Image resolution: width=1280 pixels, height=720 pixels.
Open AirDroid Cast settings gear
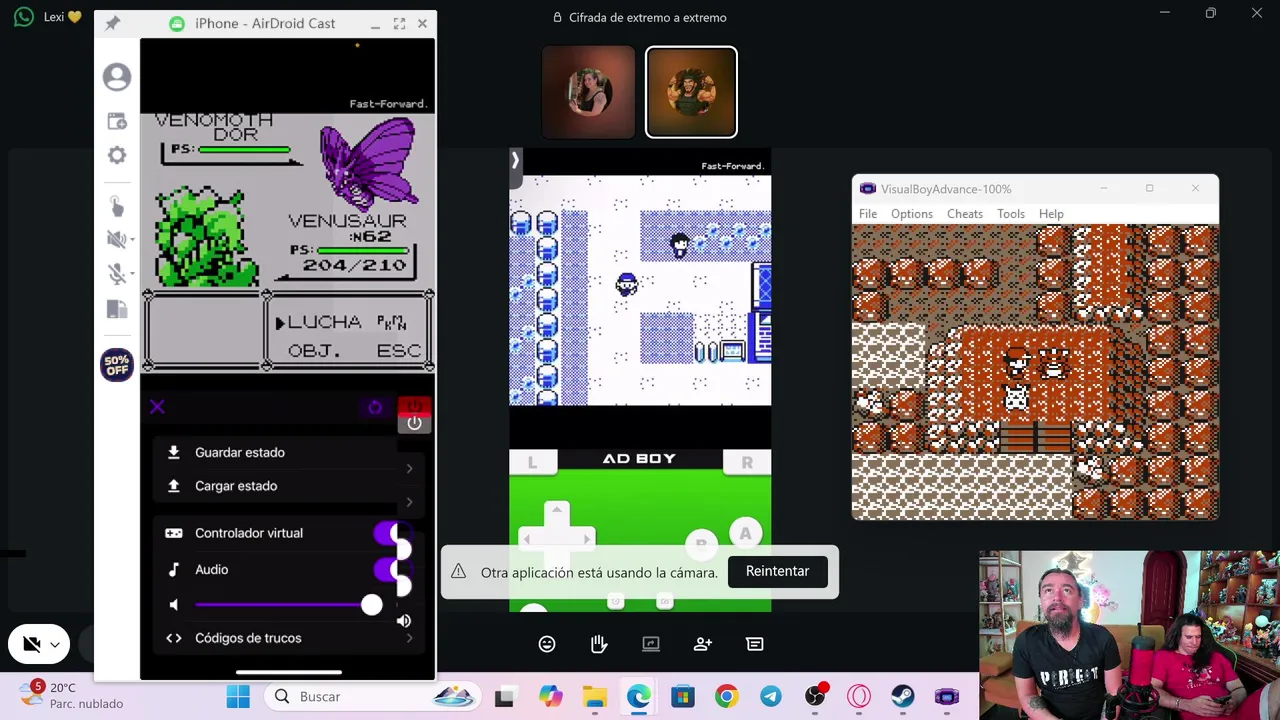point(117,155)
